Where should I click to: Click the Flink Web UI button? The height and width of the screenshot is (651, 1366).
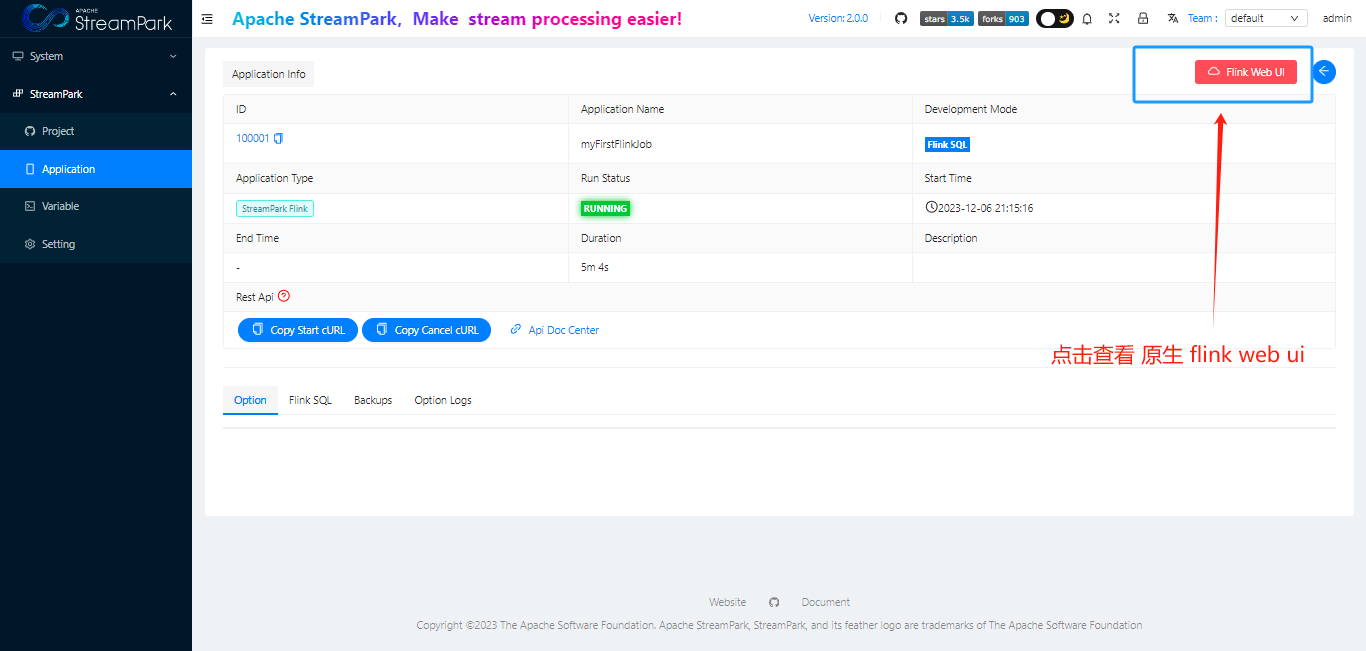click(x=1245, y=71)
